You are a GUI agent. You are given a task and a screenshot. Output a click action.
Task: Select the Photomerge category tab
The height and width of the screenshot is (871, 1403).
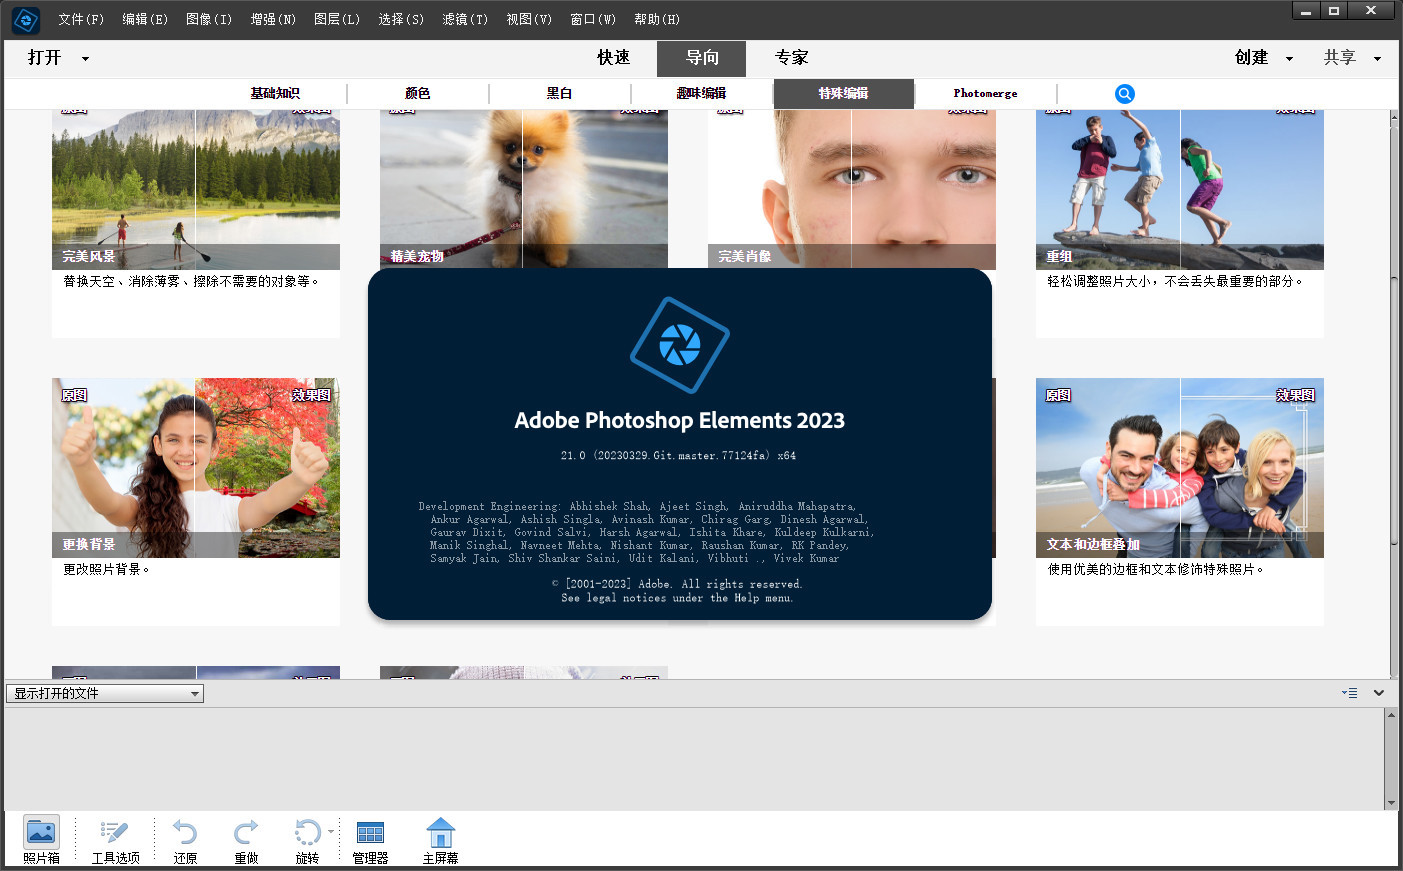(x=985, y=93)
